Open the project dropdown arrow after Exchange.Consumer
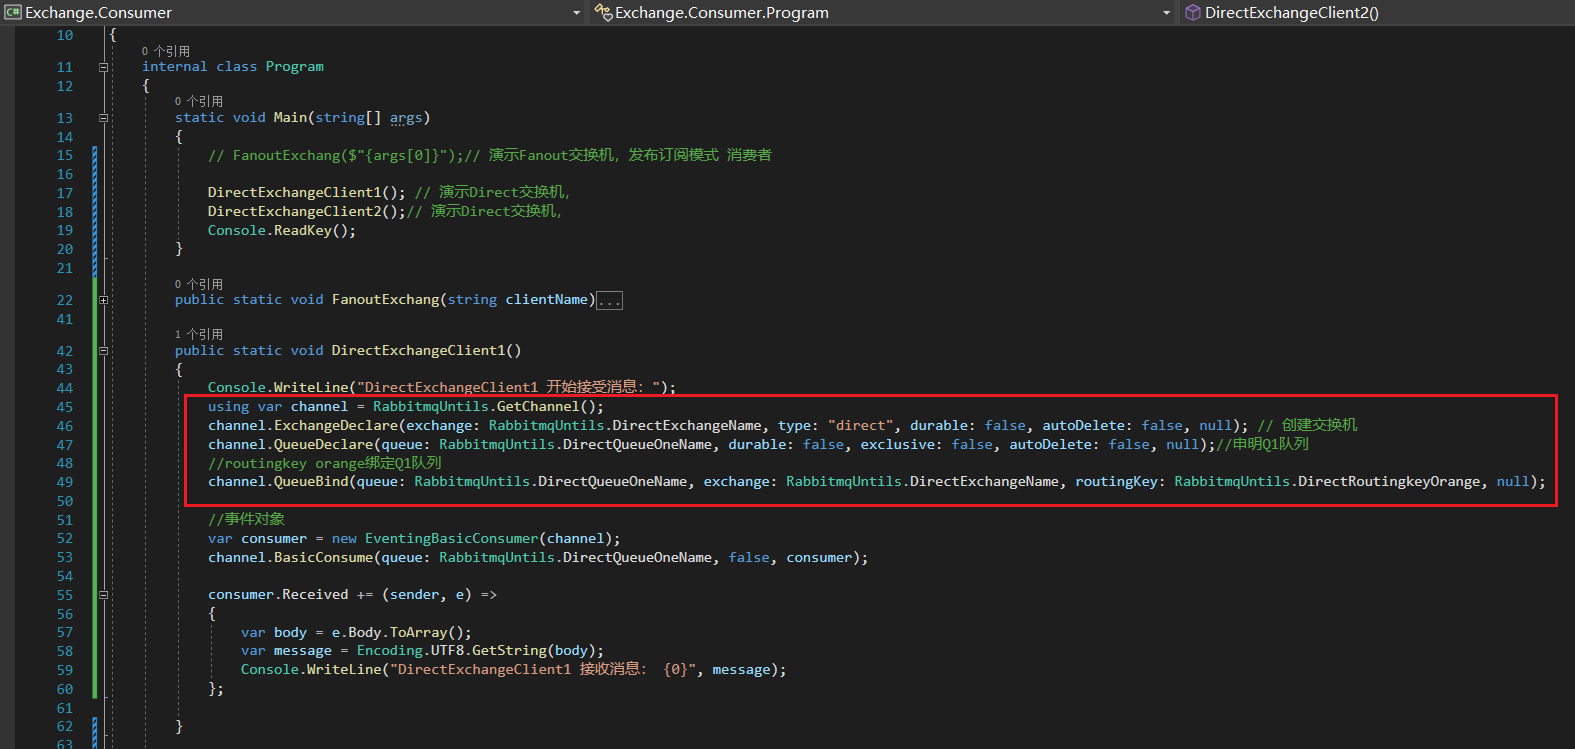This screenshot has width=1575, height=749. (576, 13)
